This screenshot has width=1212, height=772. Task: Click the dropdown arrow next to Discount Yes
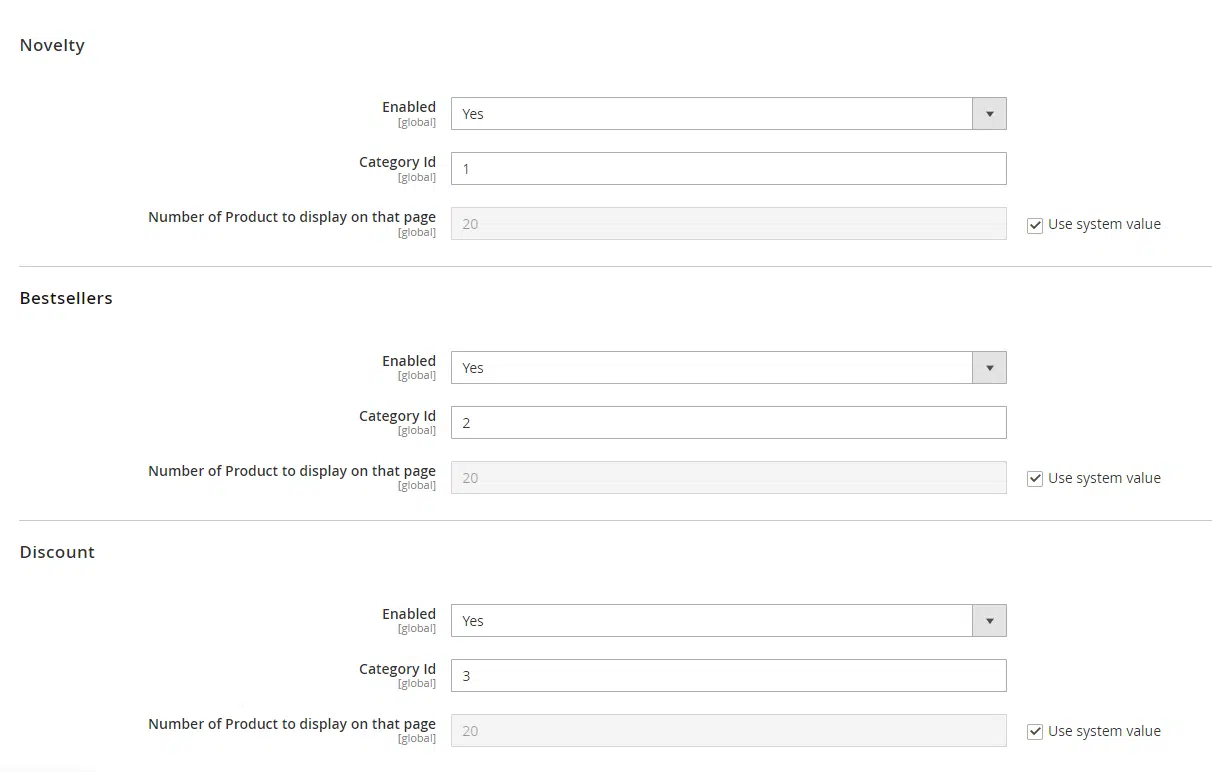pyautogui.click(x=989, y=620)
